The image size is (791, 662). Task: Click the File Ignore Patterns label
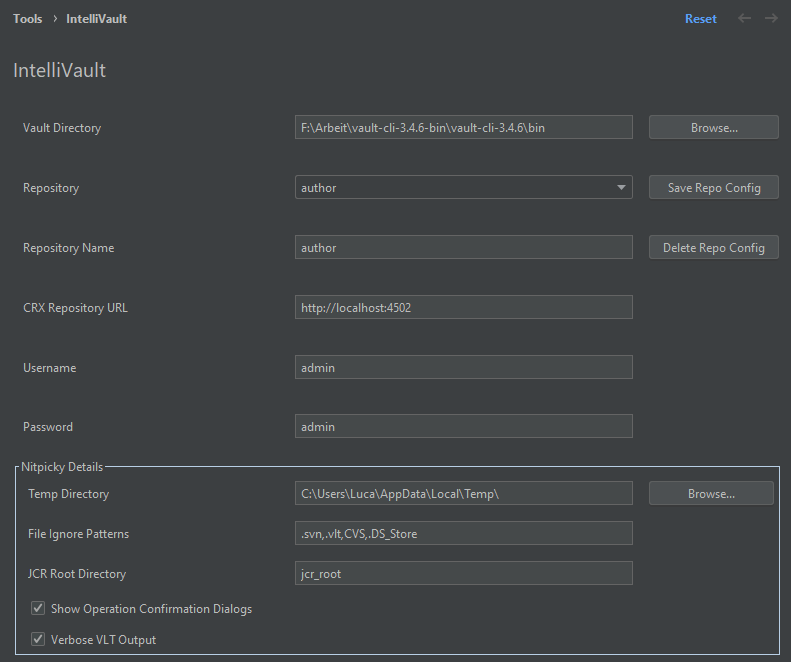coord(78,534)
